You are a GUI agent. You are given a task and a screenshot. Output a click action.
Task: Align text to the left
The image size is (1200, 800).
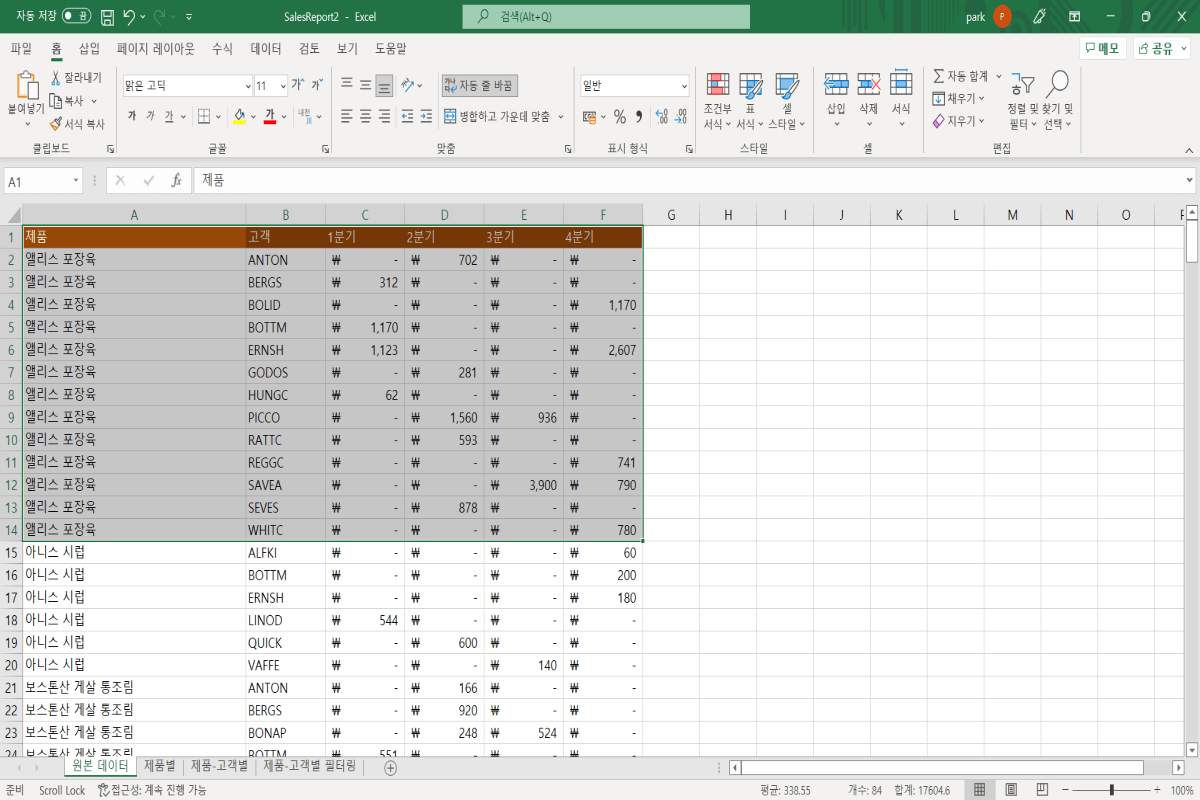pos(347,117)
